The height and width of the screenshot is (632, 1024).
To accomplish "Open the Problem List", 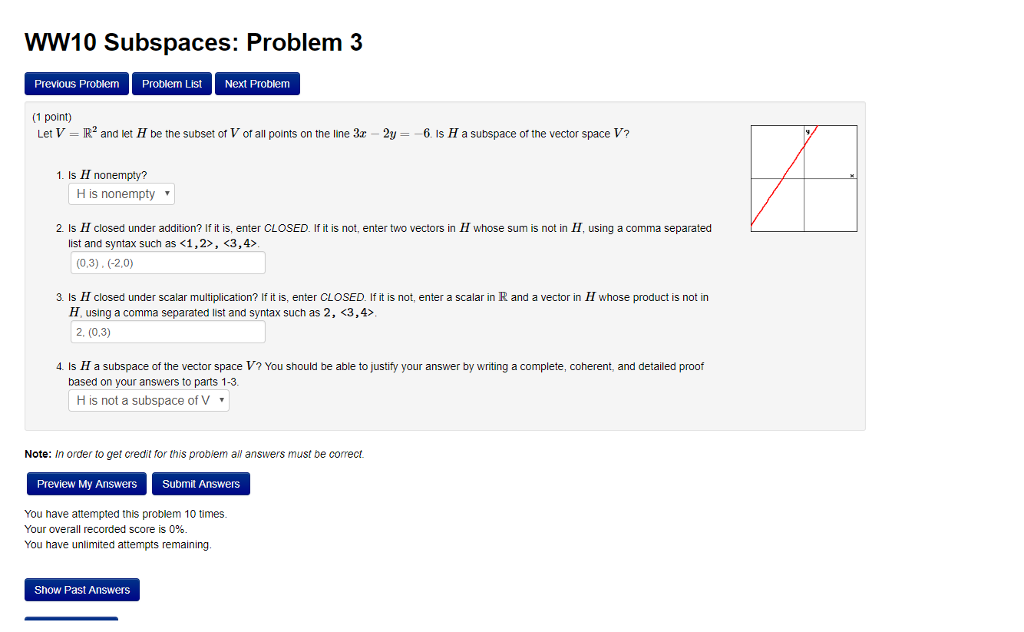I will tap(171, 83).
